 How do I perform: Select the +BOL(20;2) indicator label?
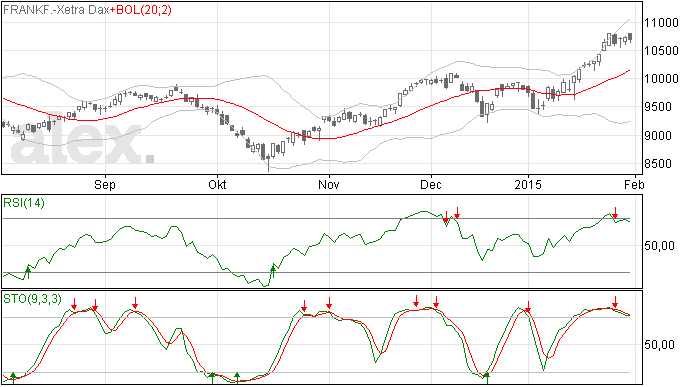point(140,10)
